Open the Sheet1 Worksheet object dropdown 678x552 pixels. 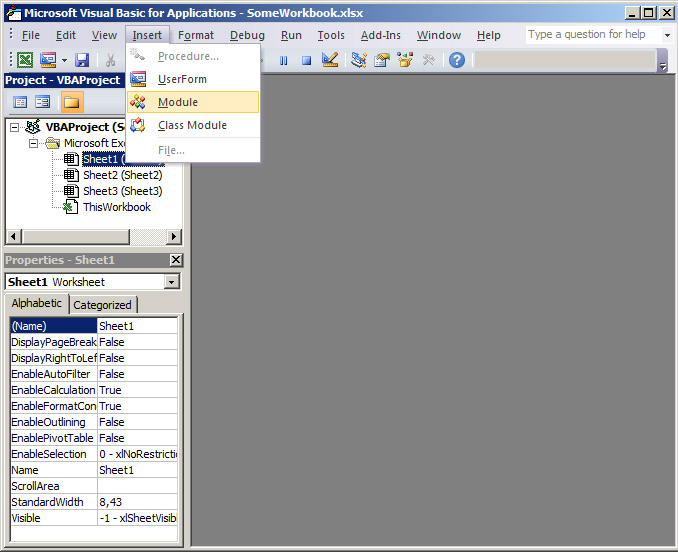click(172, 282)
